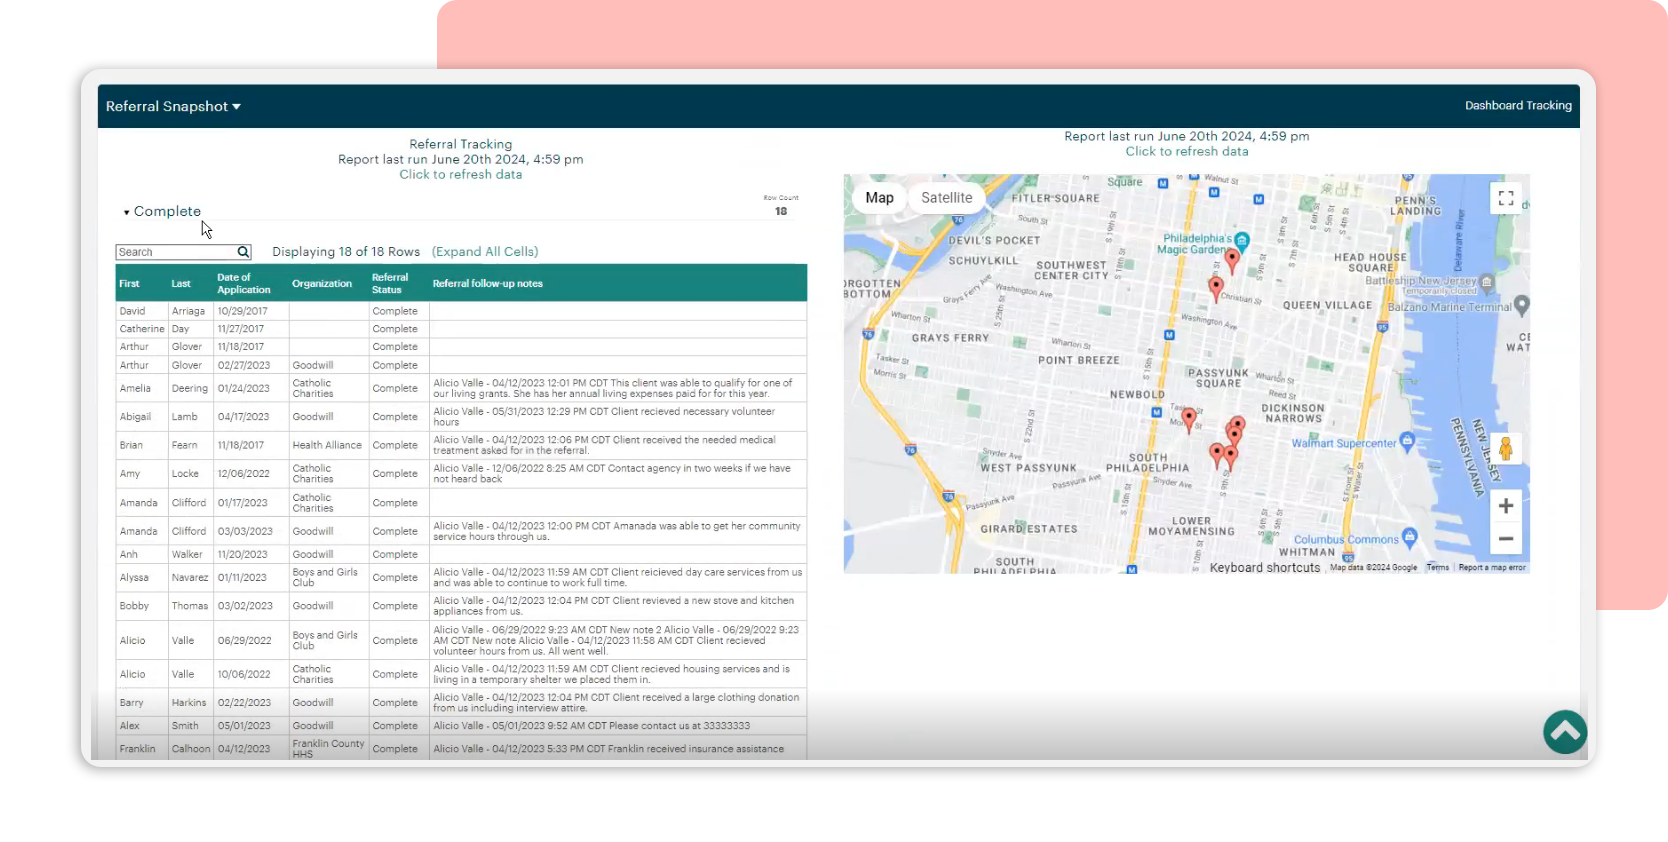Click the 'Health Alliance' organization cell
The height and width of the screenshot is (842, 1668).
(x=329, y=445)
